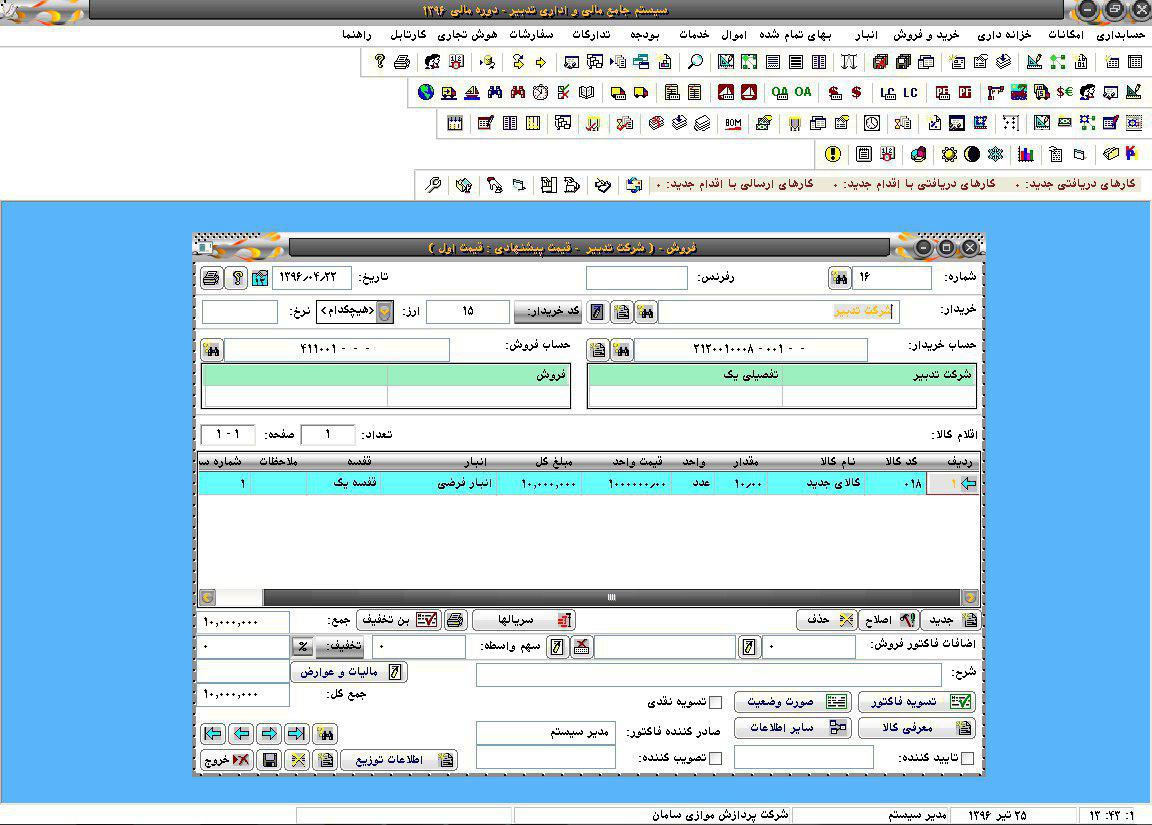Click the yellow exclamation warning icon
The width and height of the screenshot is (1152, 825).
832,154
